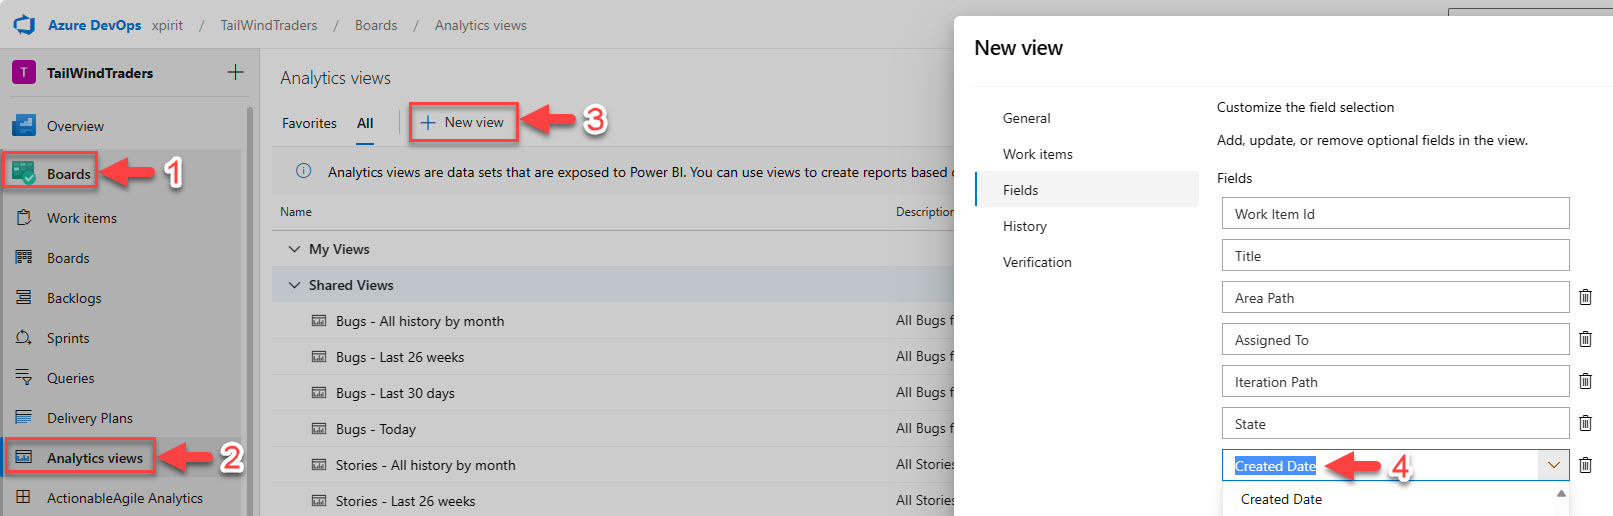Go to the Verification section
This screenshot has height=516, width=1613.
1037,262
